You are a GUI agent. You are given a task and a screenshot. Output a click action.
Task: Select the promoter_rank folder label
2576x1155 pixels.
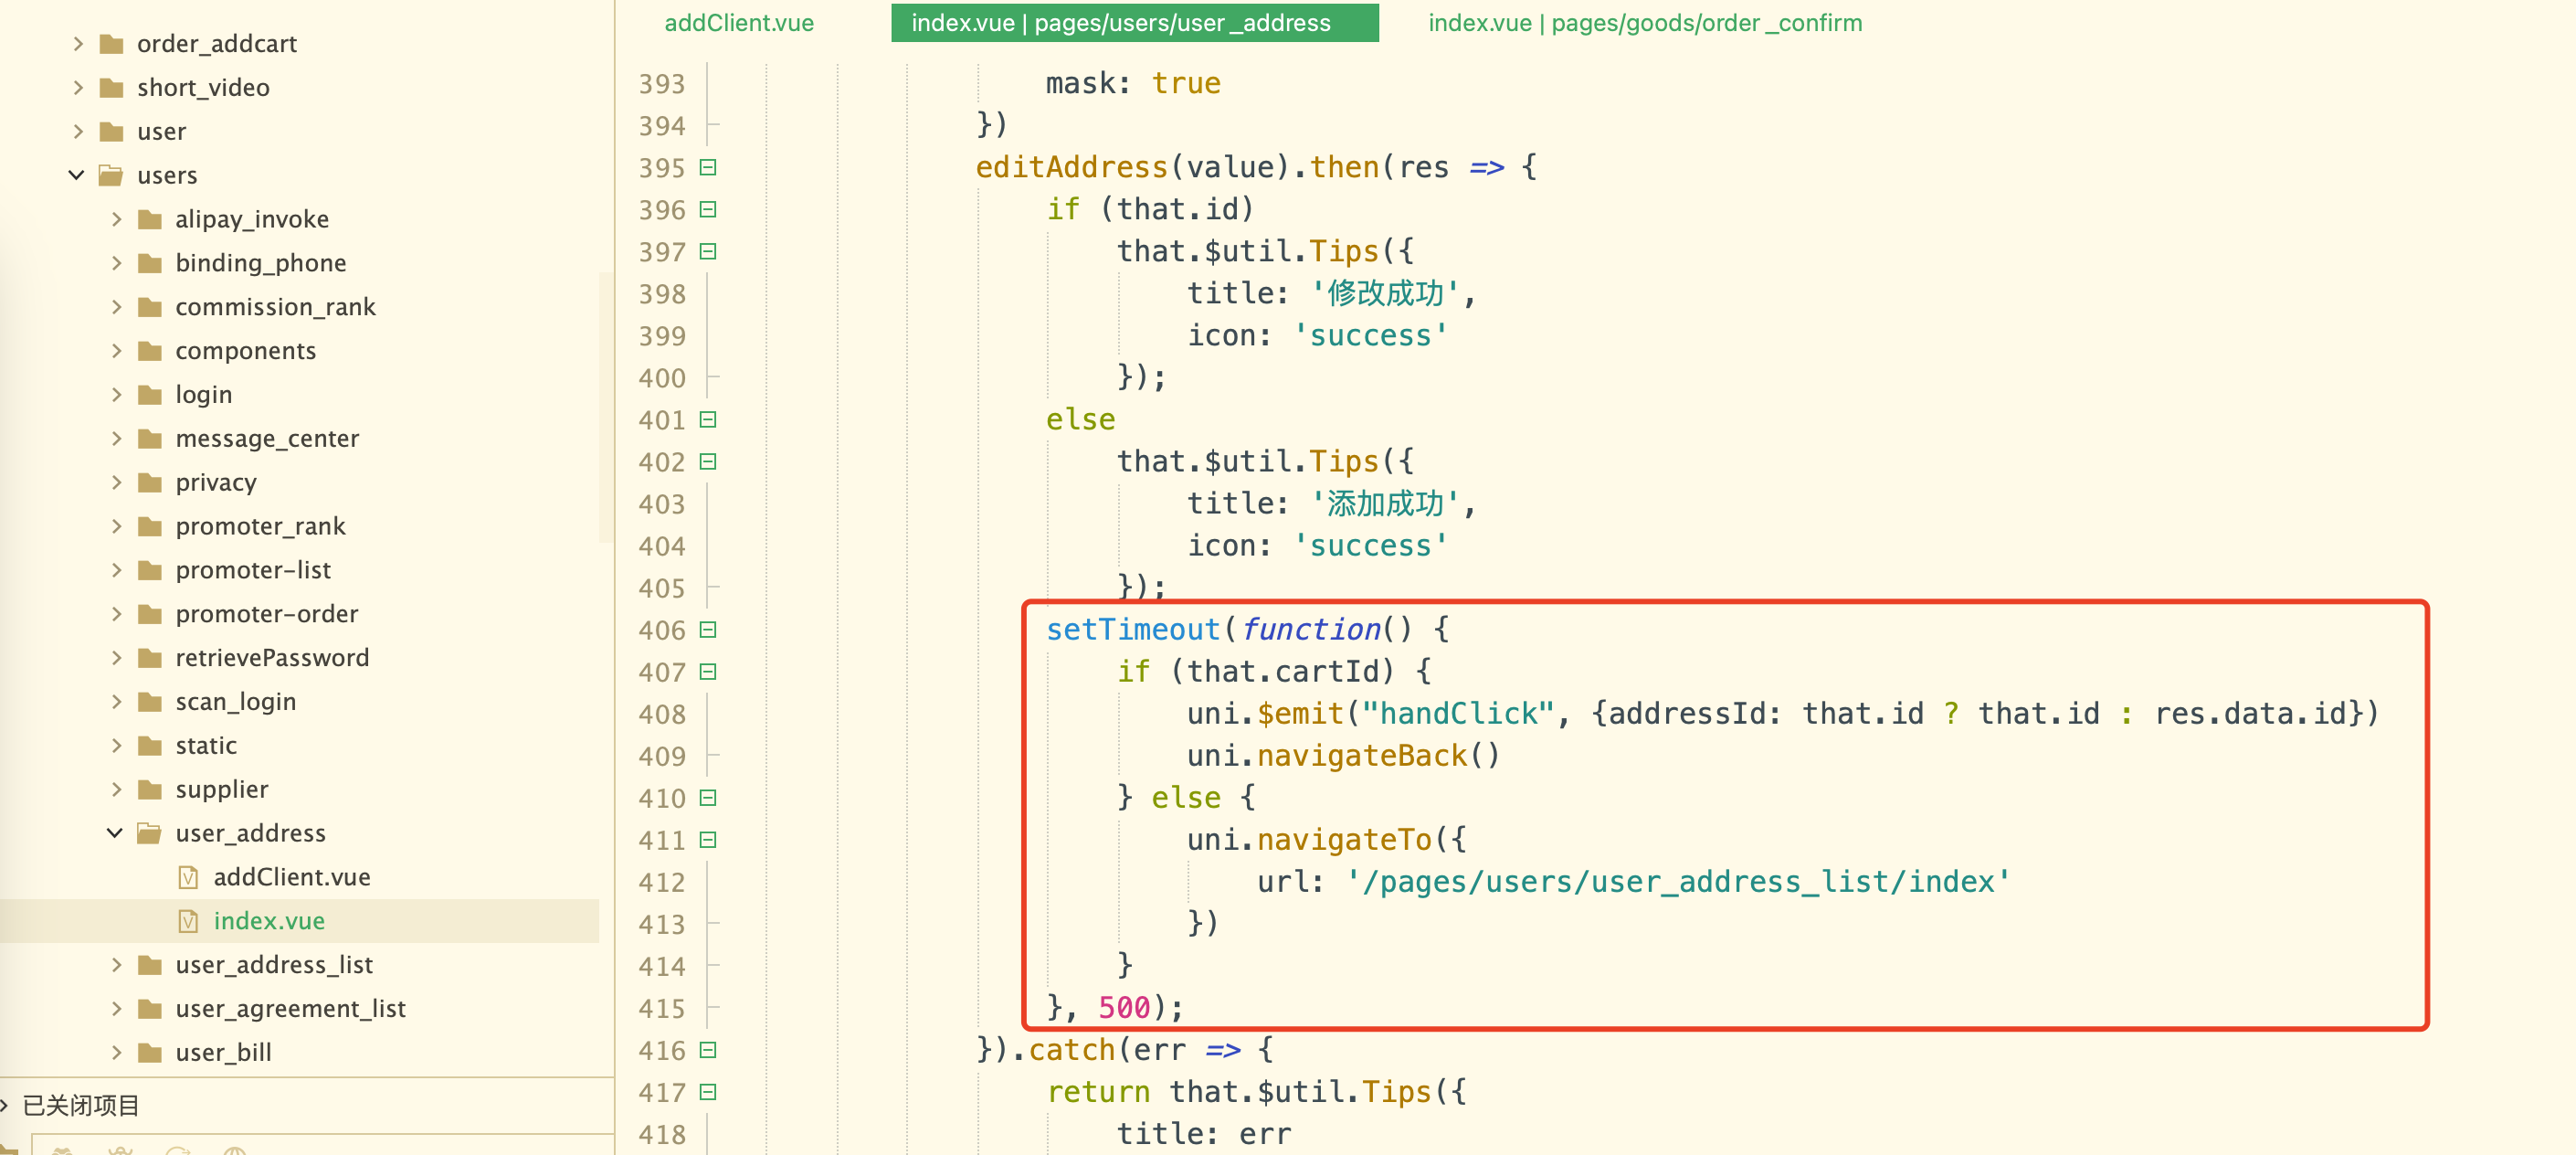tap(260, 526)
